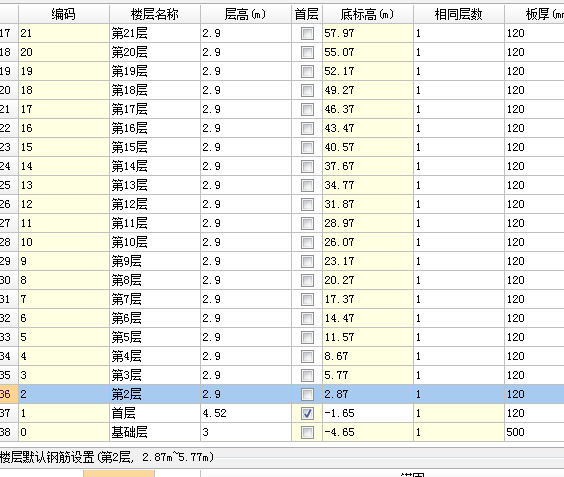Click bottom elevation value 57.97
This screenshot has width=564, height=477.
click(368, 33)
